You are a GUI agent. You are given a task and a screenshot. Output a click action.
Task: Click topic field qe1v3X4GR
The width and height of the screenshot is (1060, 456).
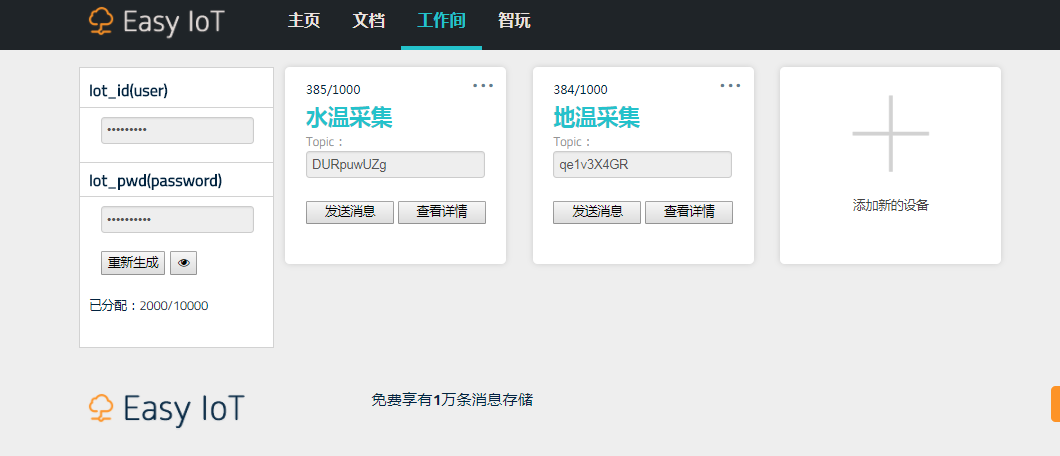(x=642, y=164)
